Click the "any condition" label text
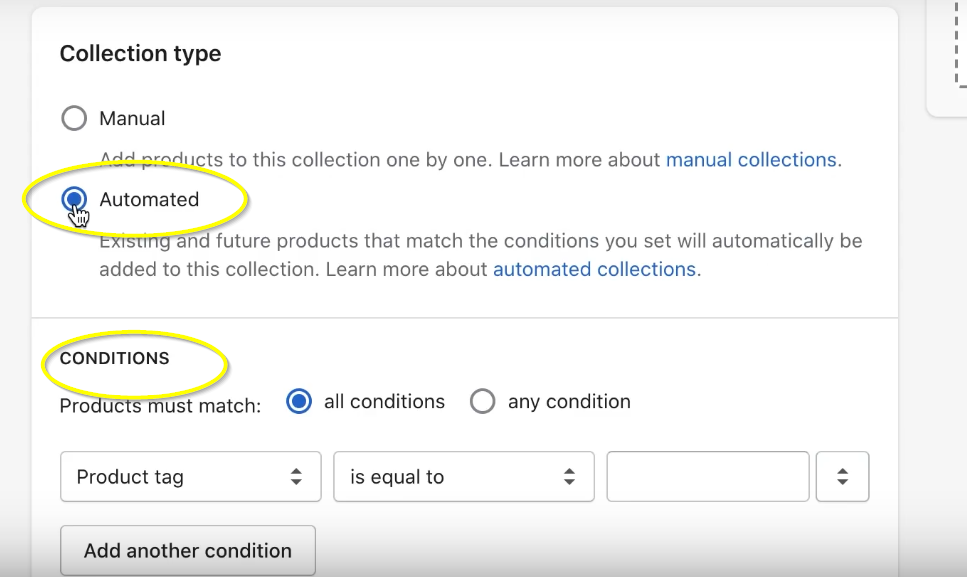The width and height of the screenshot is (967, 577). 569,402
